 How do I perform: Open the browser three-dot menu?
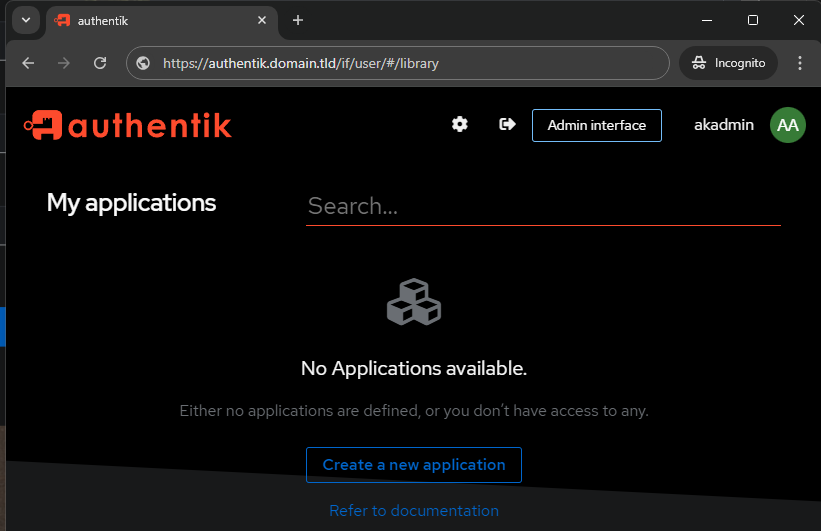[x=800, y=63]
